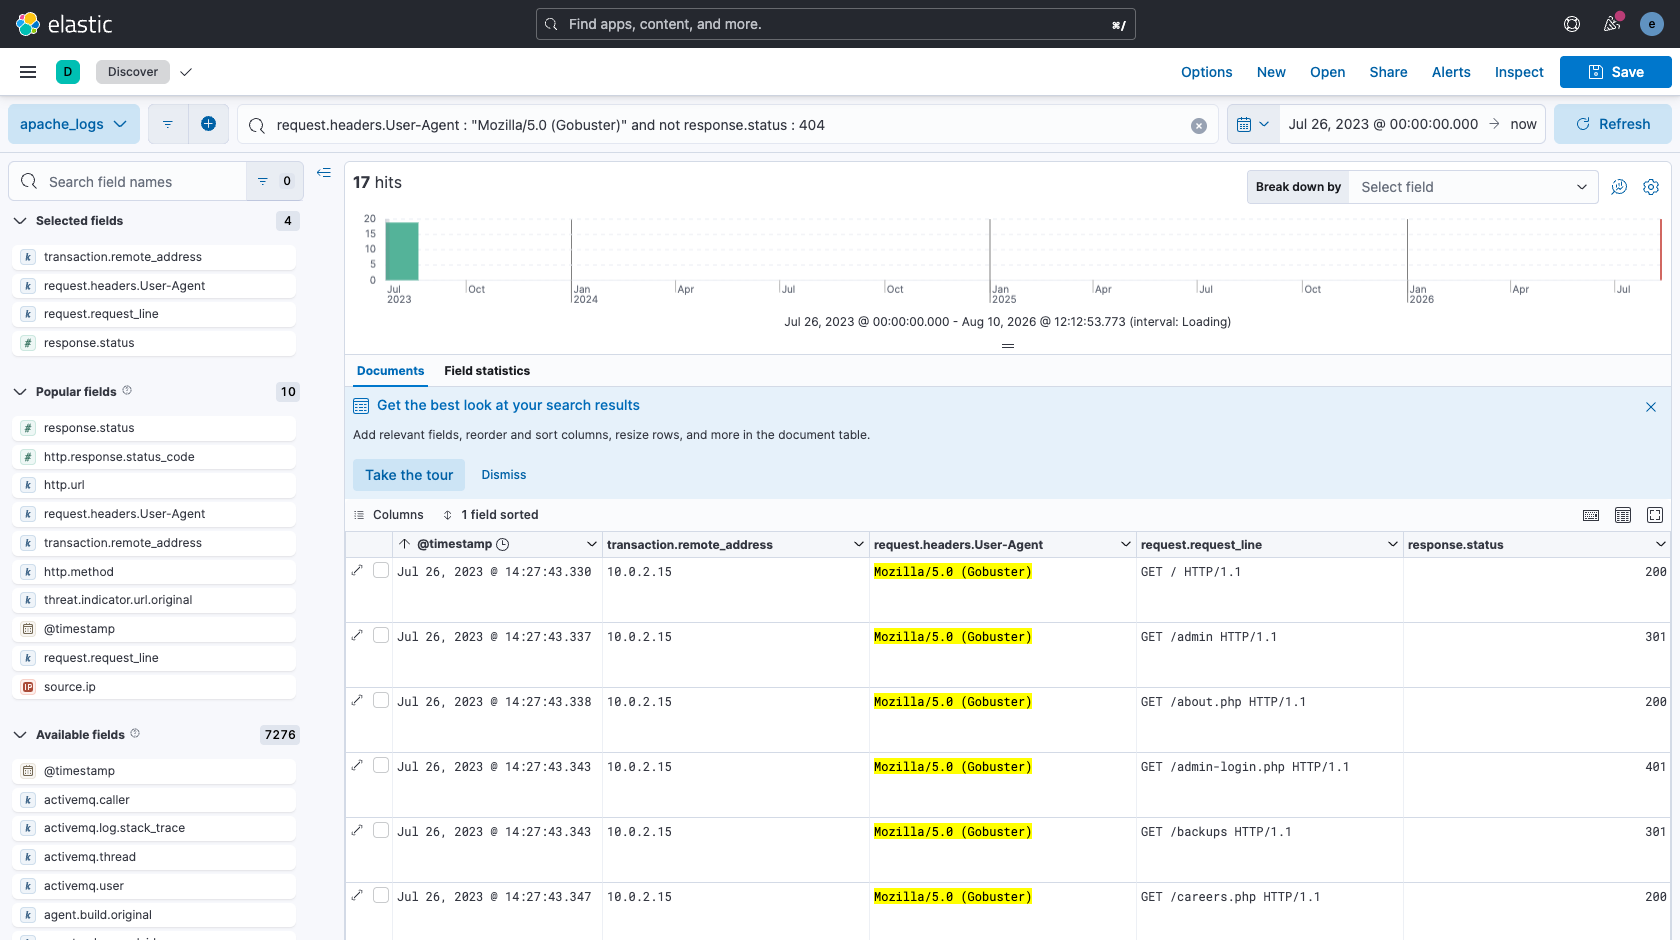Click Share in the top menu

click(1388, 72)
